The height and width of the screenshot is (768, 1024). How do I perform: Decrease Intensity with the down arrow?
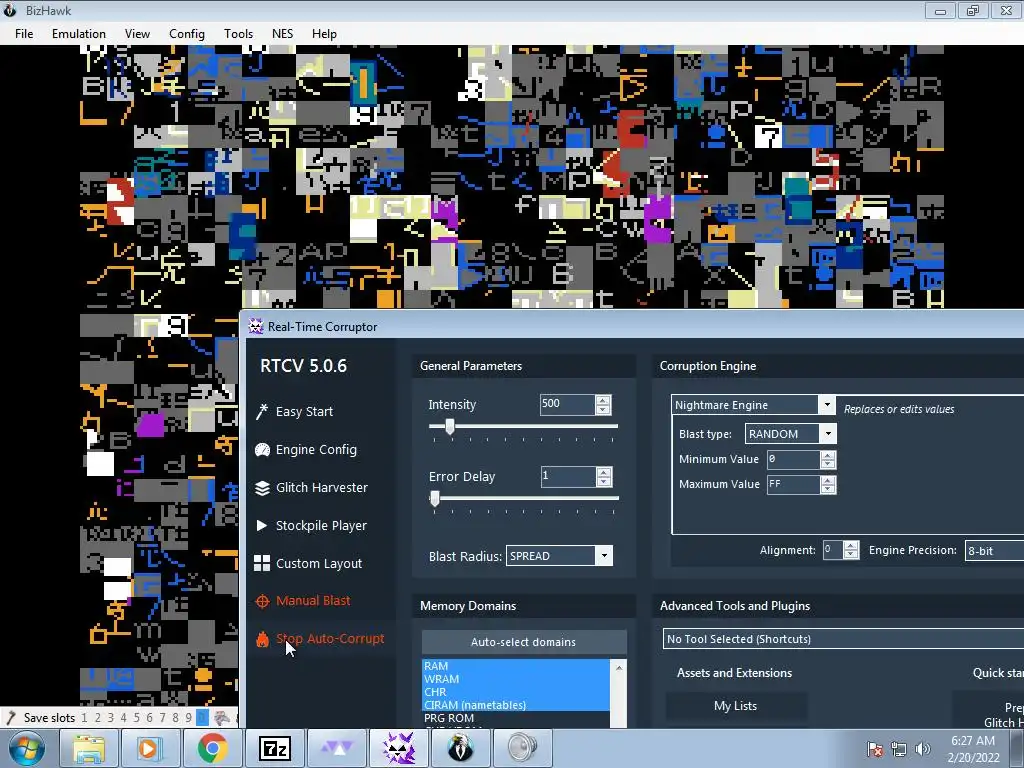coord(603,409)
